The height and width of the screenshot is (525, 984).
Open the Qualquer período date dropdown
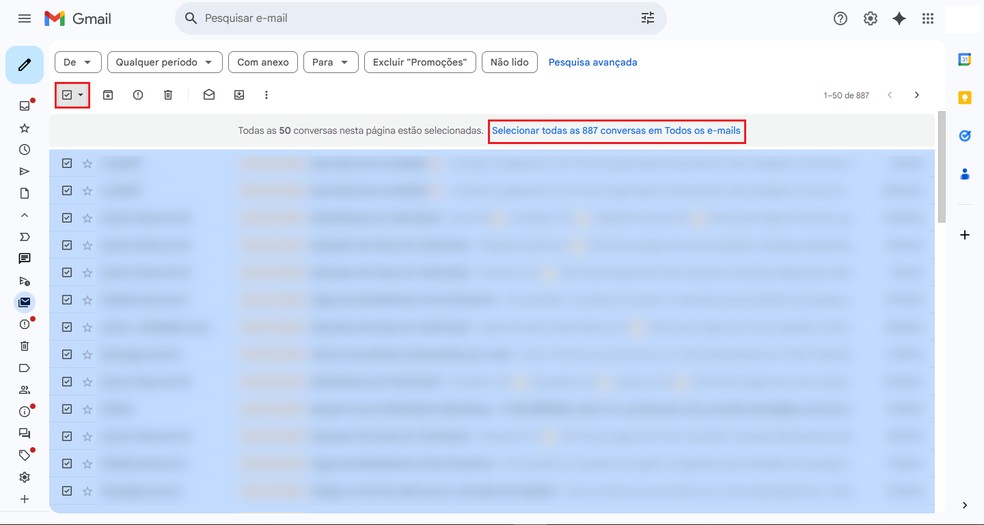(165, 62)
